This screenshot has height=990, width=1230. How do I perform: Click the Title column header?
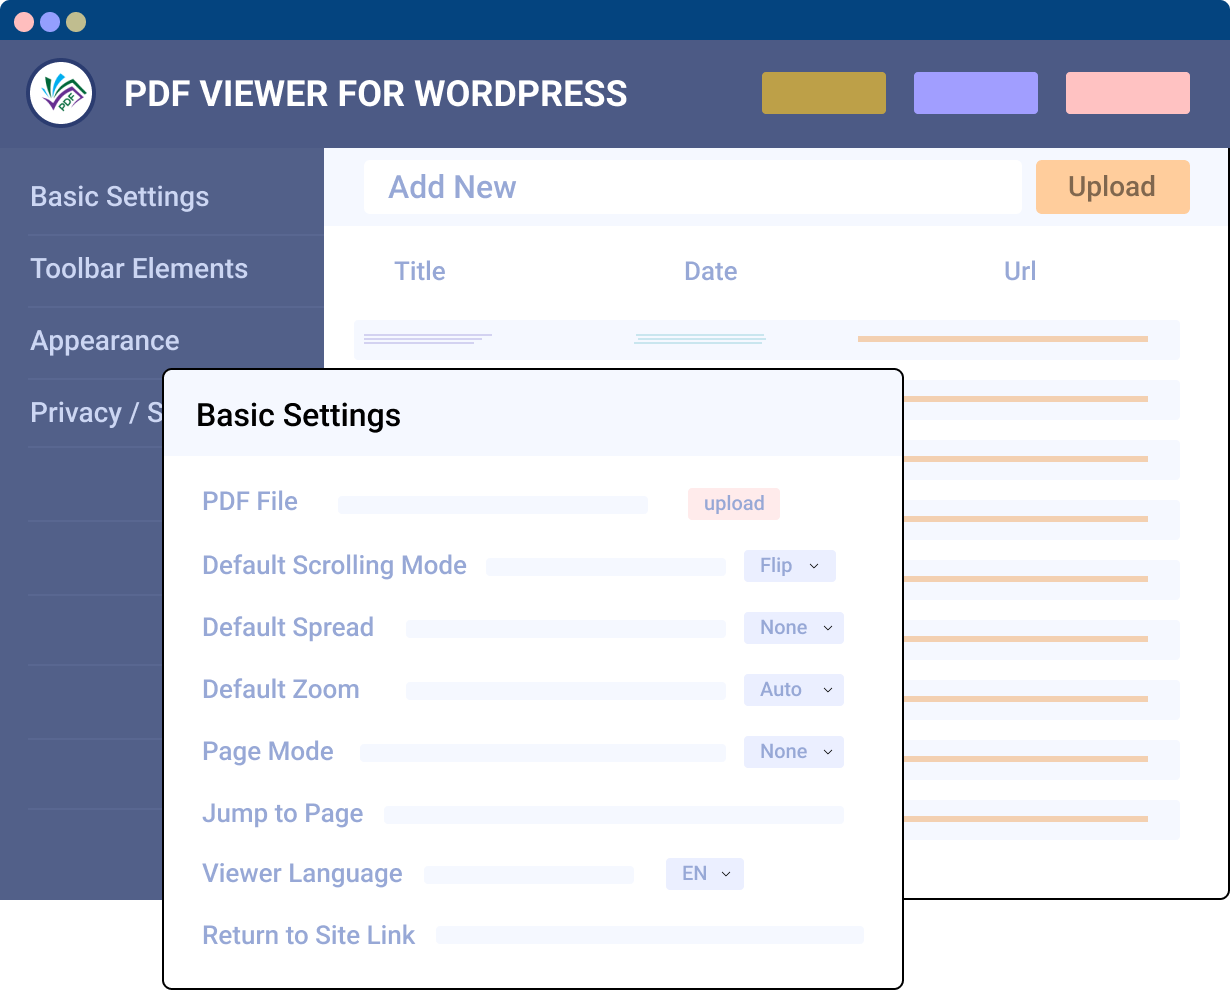point(420,271)
